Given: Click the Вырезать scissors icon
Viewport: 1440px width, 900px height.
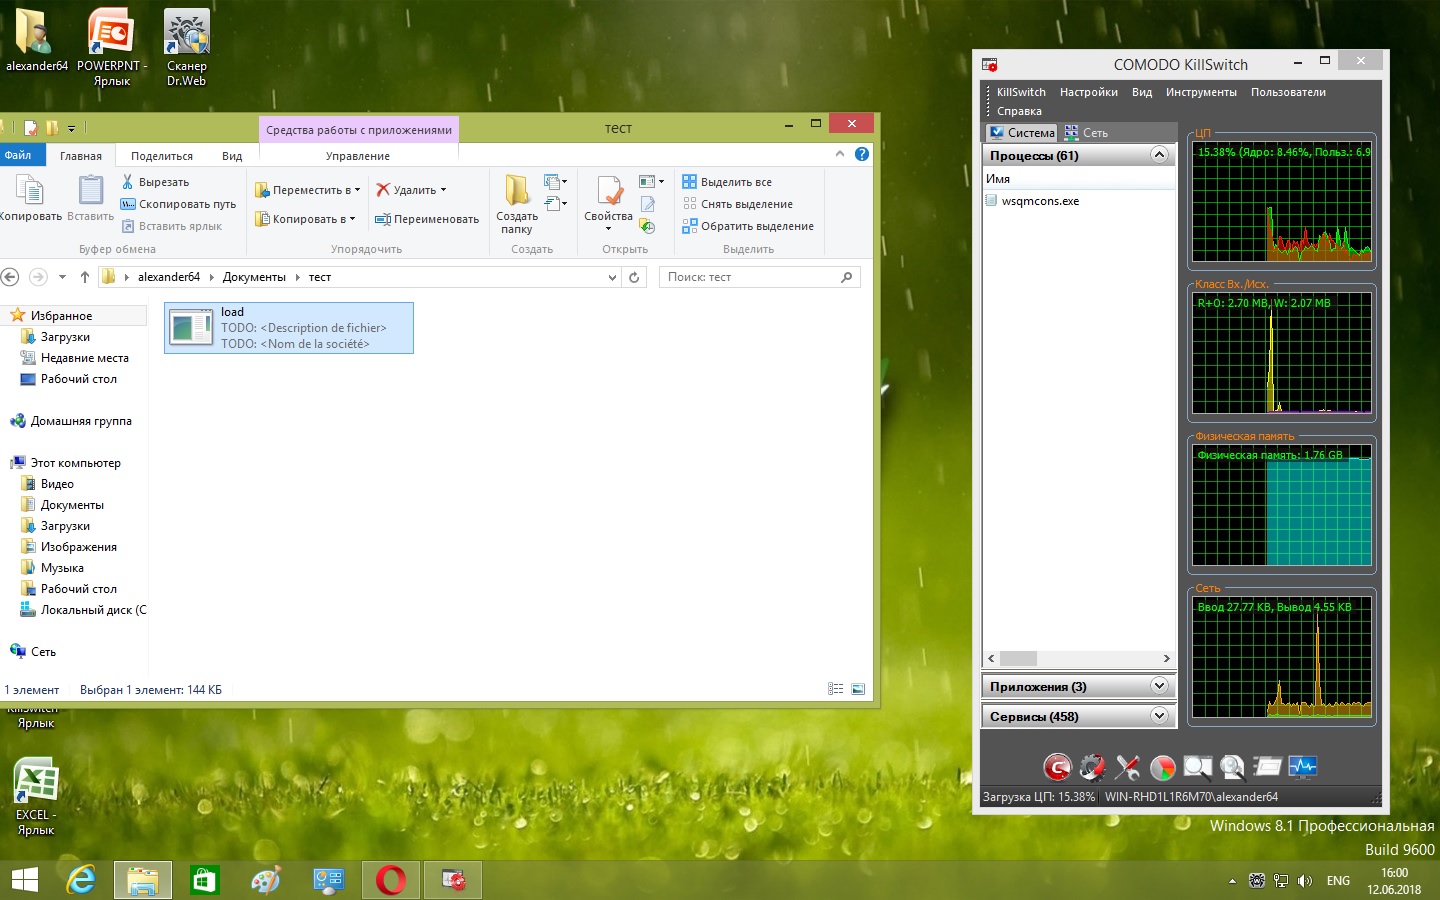Looking at the screenshot, I should (128, 182).
